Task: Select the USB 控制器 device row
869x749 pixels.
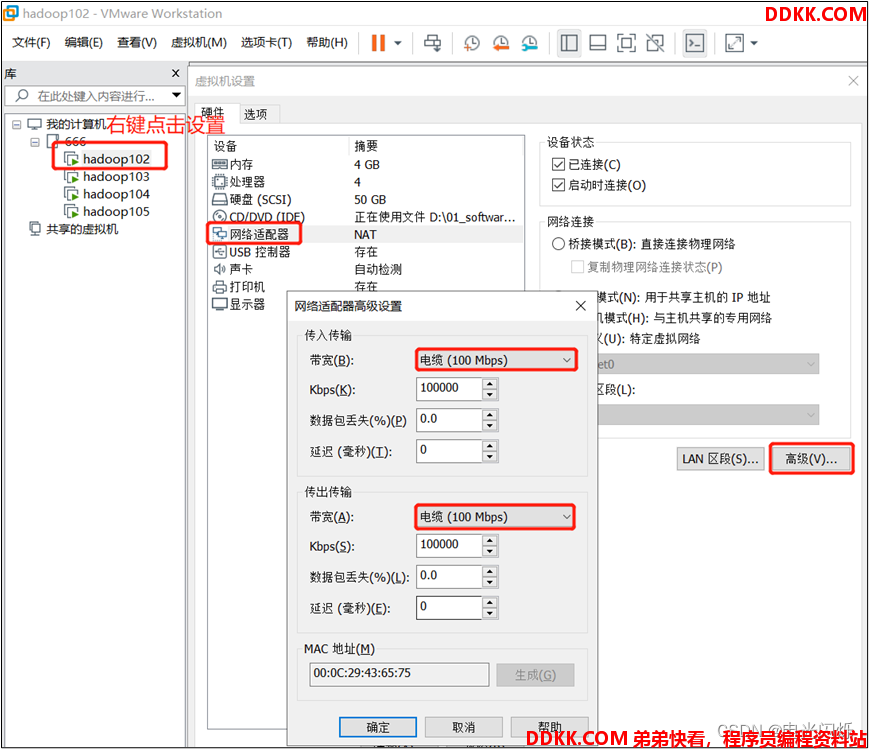Action: pyautogui.click(x=366, y=252)
